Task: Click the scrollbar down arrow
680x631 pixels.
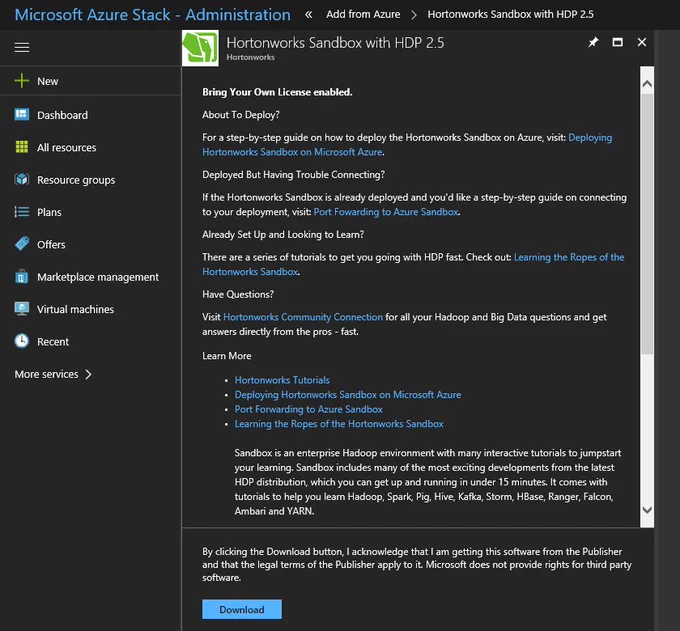Action: pyautogui.click(x=647, y=510)
